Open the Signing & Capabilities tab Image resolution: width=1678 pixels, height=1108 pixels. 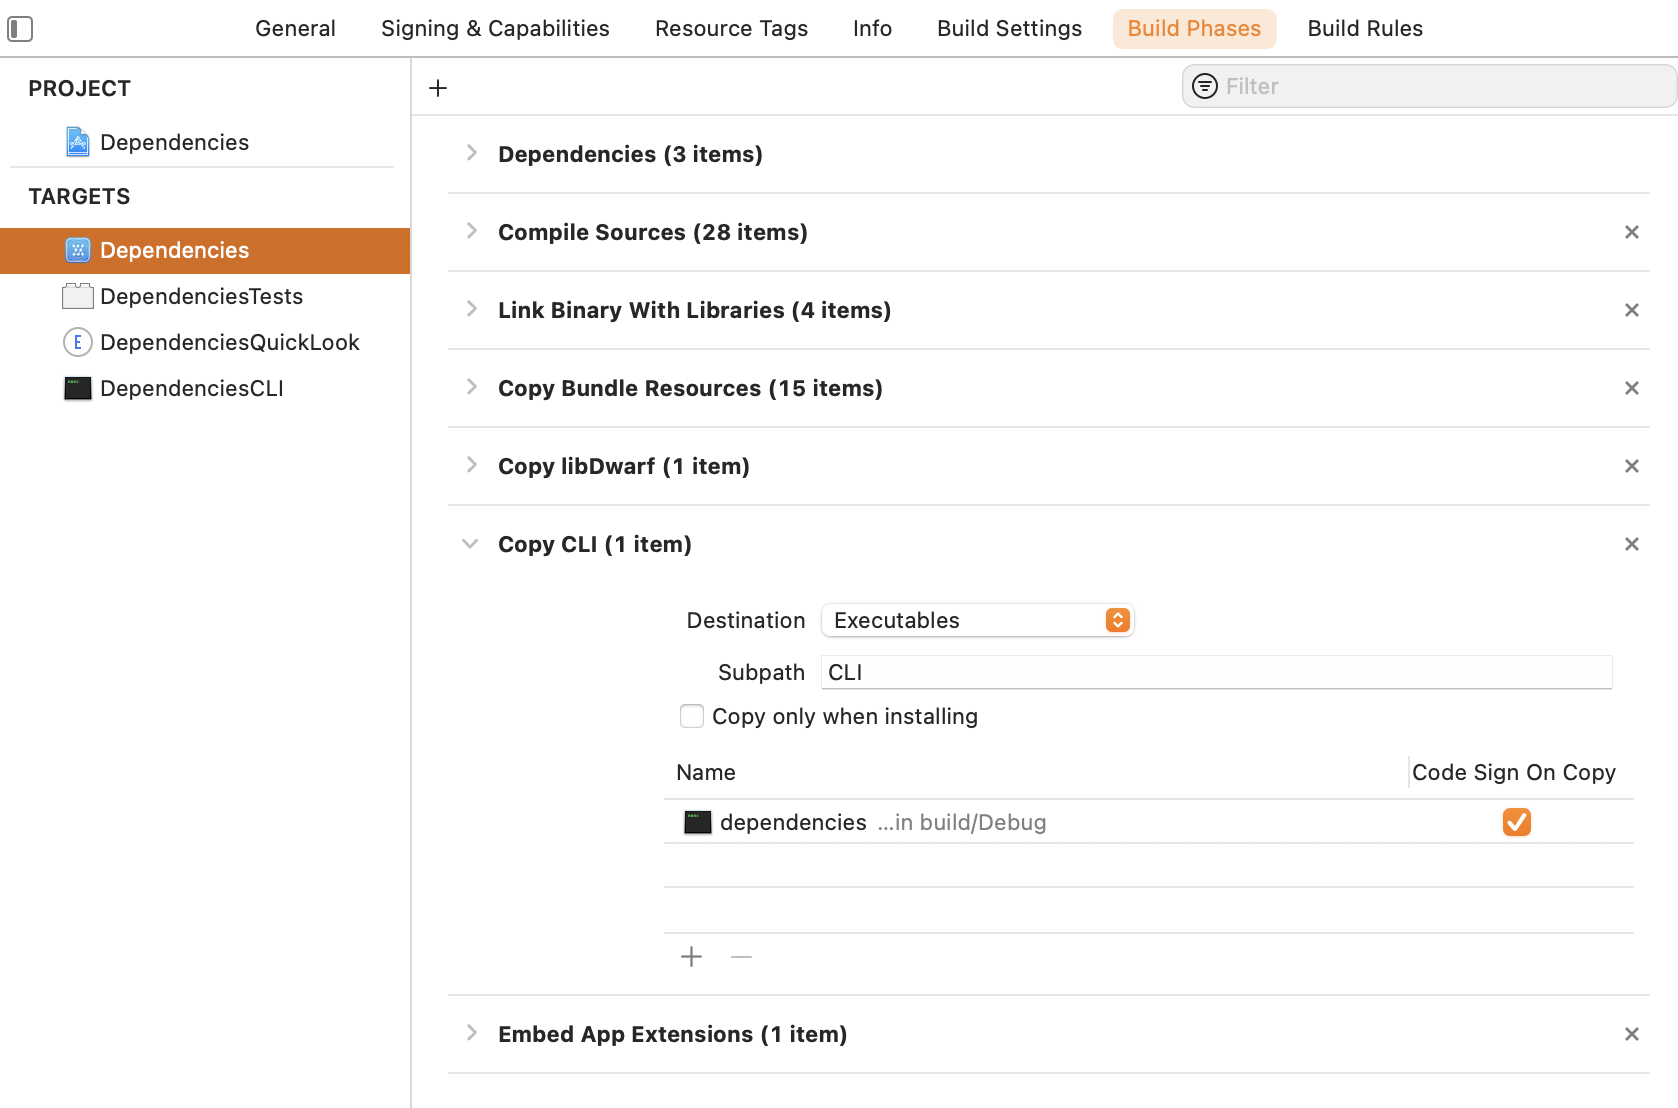point(495,28)
